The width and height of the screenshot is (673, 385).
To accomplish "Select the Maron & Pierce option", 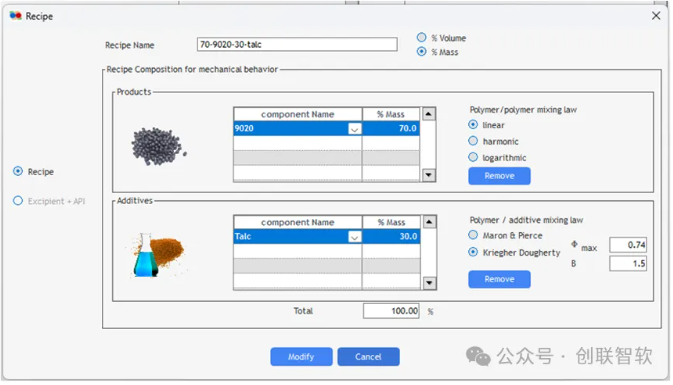I will pos(473,235).
